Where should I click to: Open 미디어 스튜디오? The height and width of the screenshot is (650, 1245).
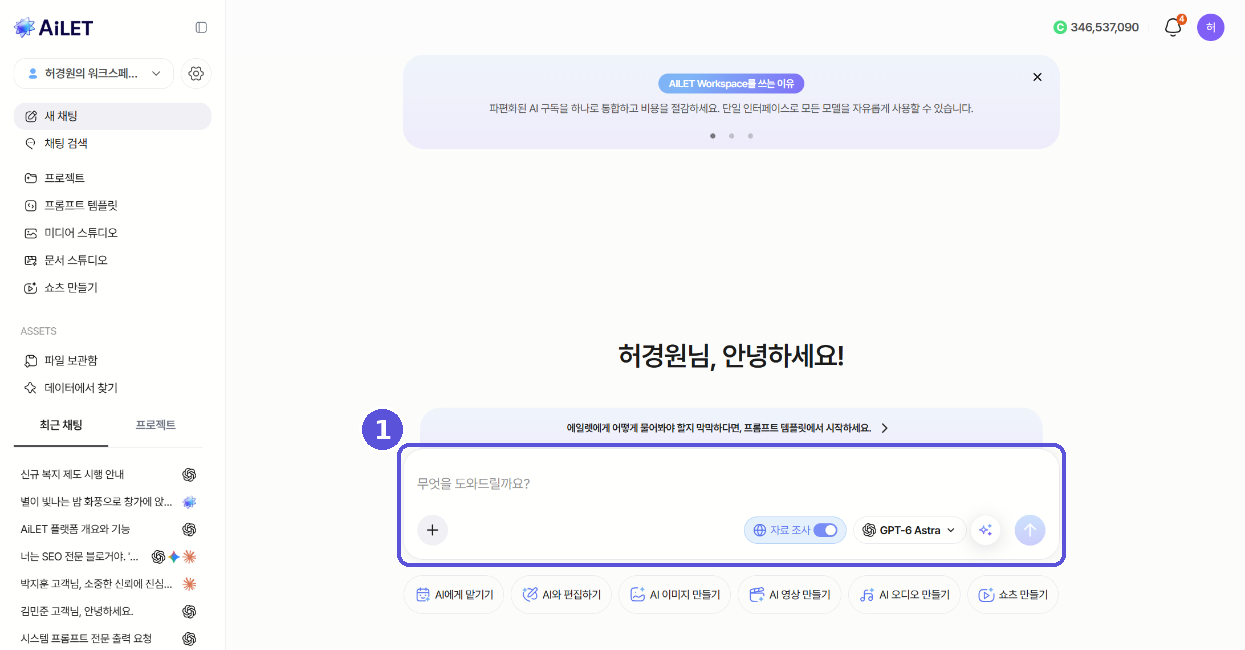tap(112, 232)
